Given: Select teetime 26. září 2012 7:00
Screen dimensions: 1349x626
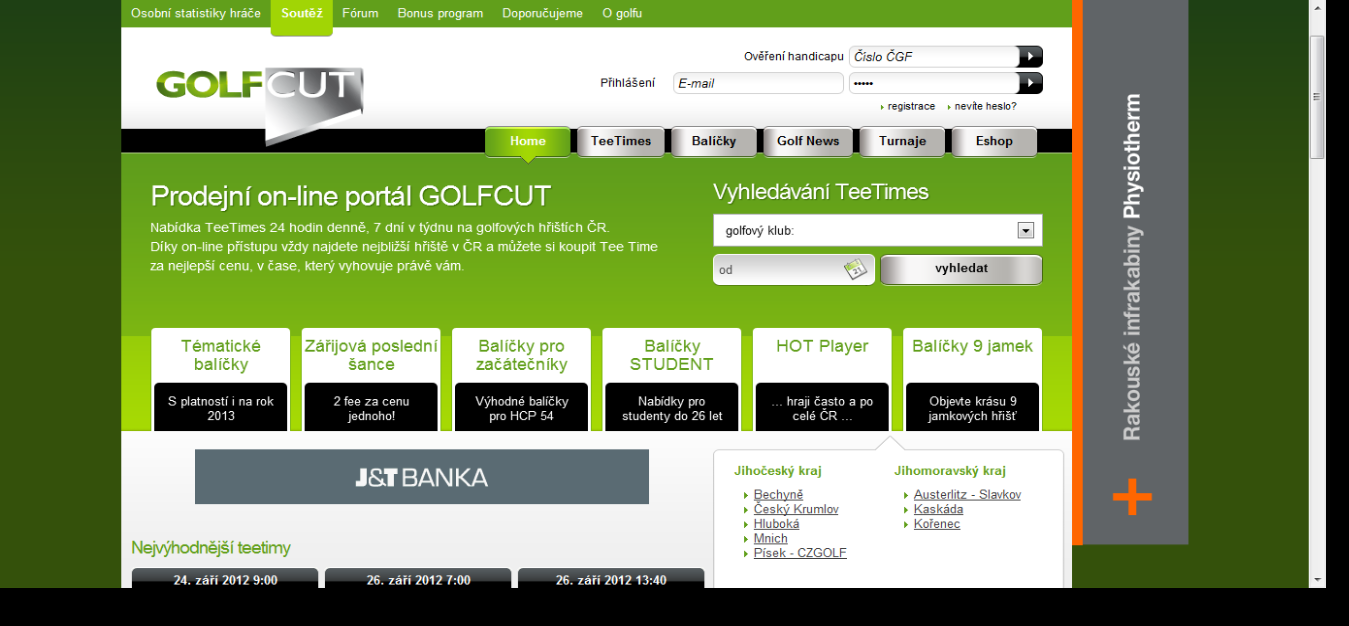Looking at the screenshot, I should tap(418, 578).
